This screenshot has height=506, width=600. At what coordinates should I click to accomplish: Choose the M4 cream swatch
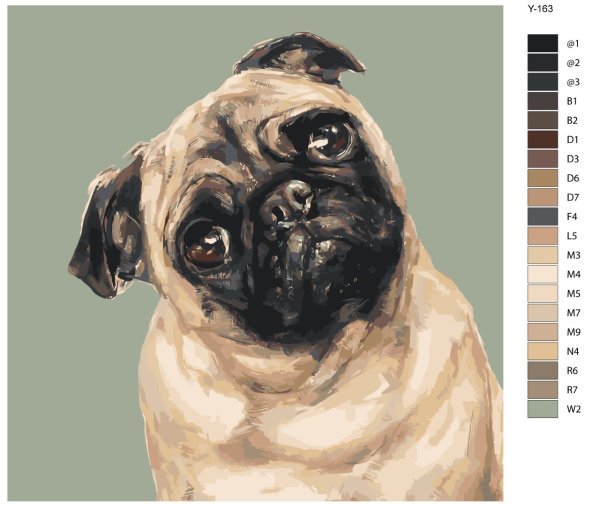point(542,274)
